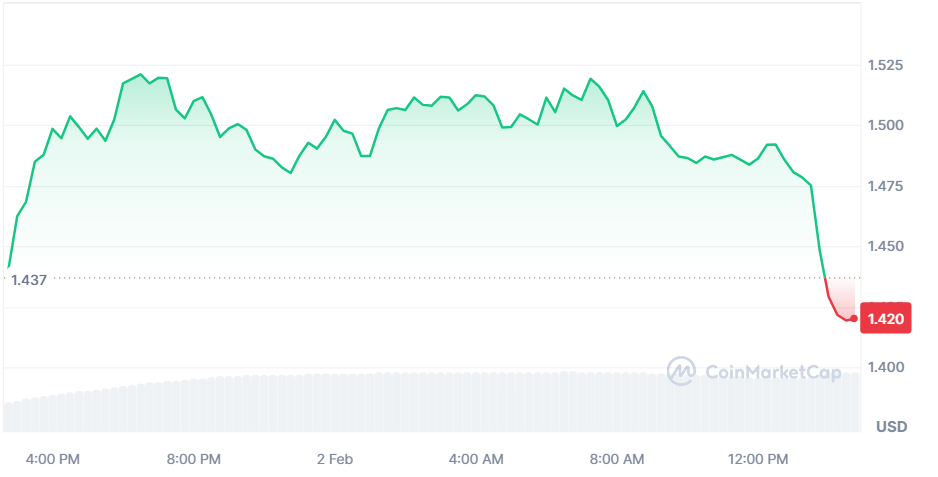
Task: Click the 1.525 price axis label
Action: [x=886, y=65]
